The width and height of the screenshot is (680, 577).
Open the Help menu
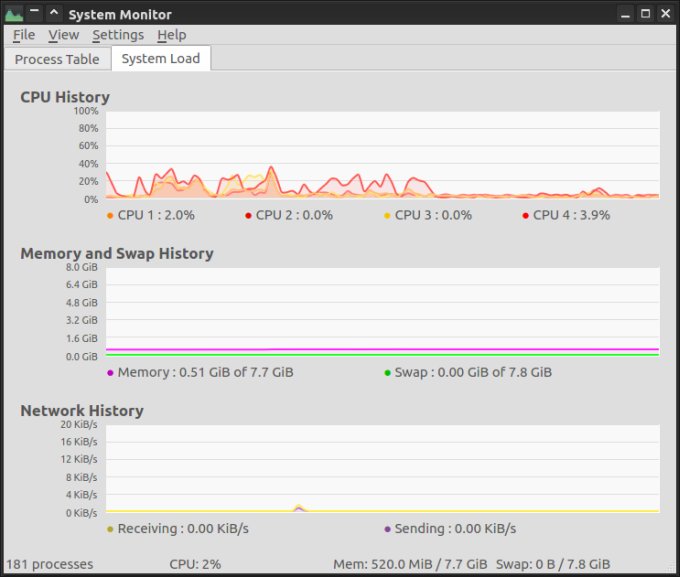coord(171,35)
